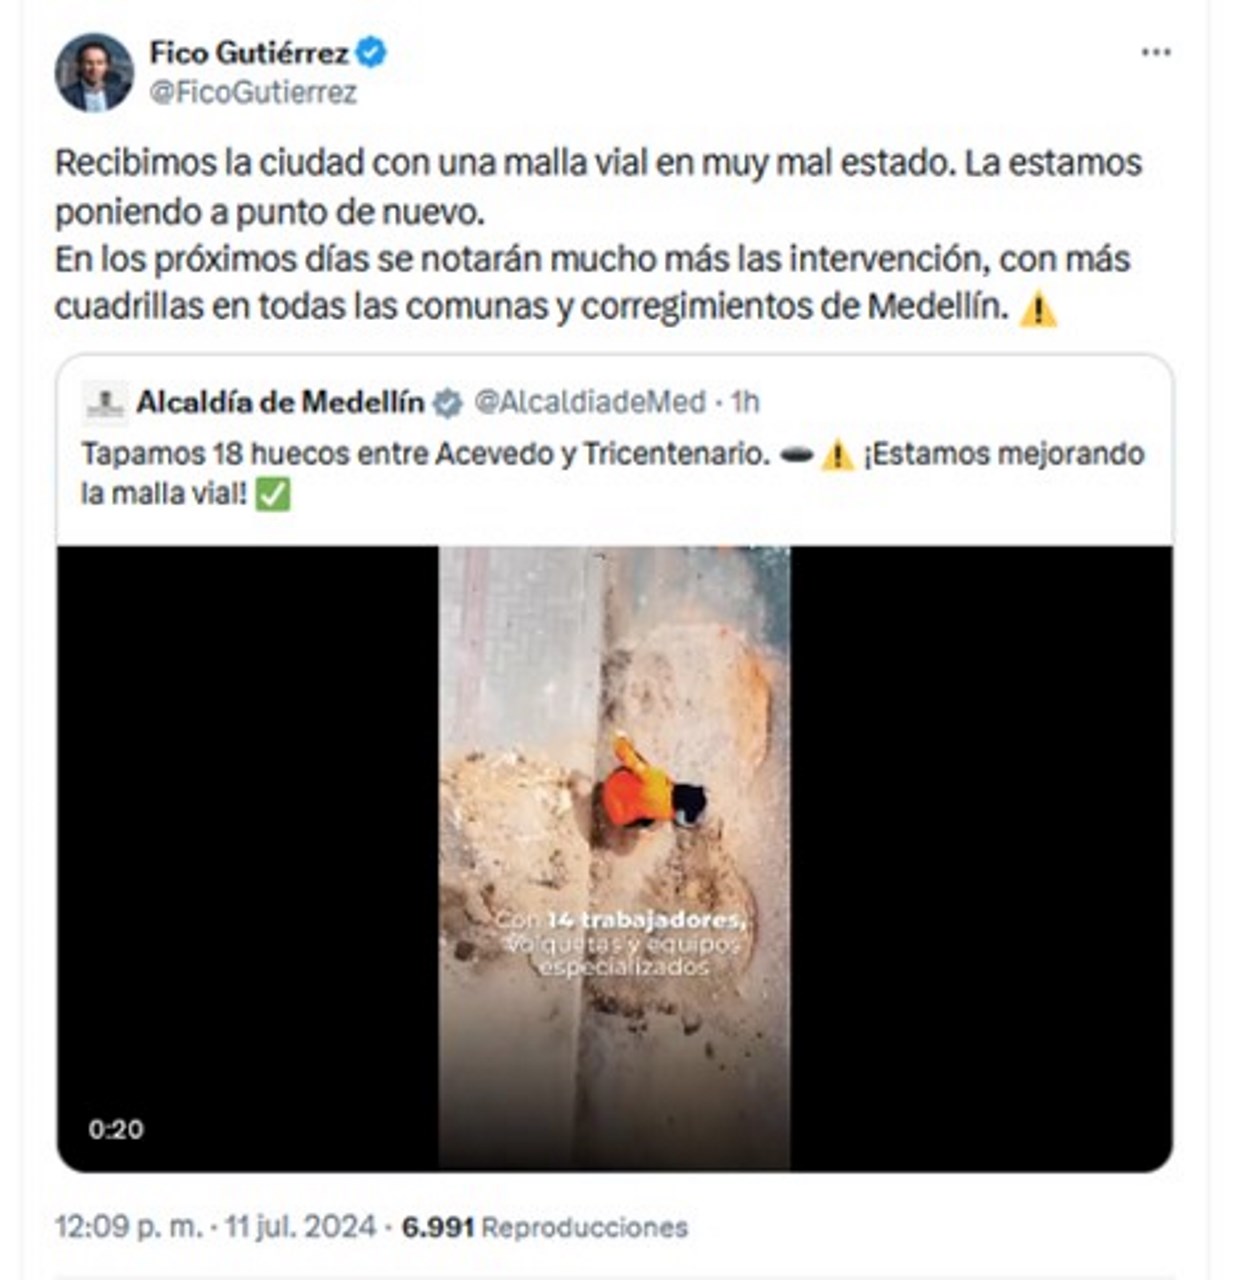The image size is (1235, 1280).
Task: Click the 12:09 p. m. post time
Action: 129,1227
